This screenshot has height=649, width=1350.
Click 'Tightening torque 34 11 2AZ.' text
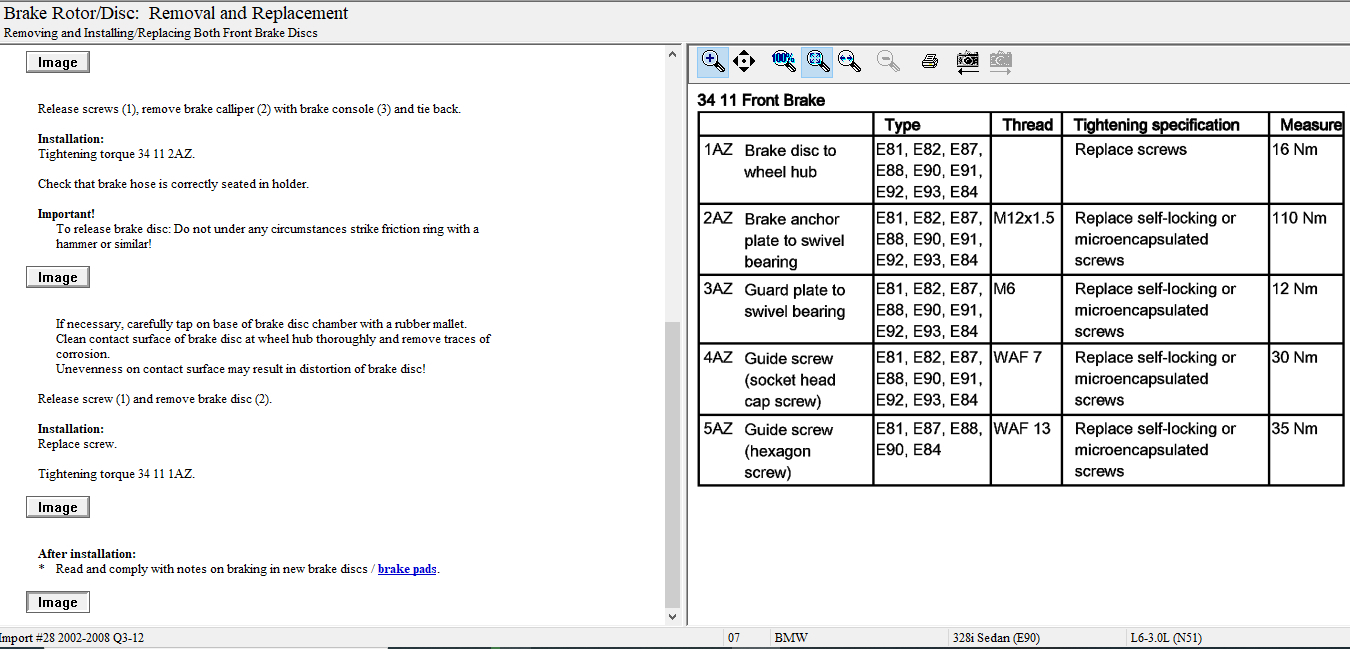pyautogui.click(x=116, y=154)
